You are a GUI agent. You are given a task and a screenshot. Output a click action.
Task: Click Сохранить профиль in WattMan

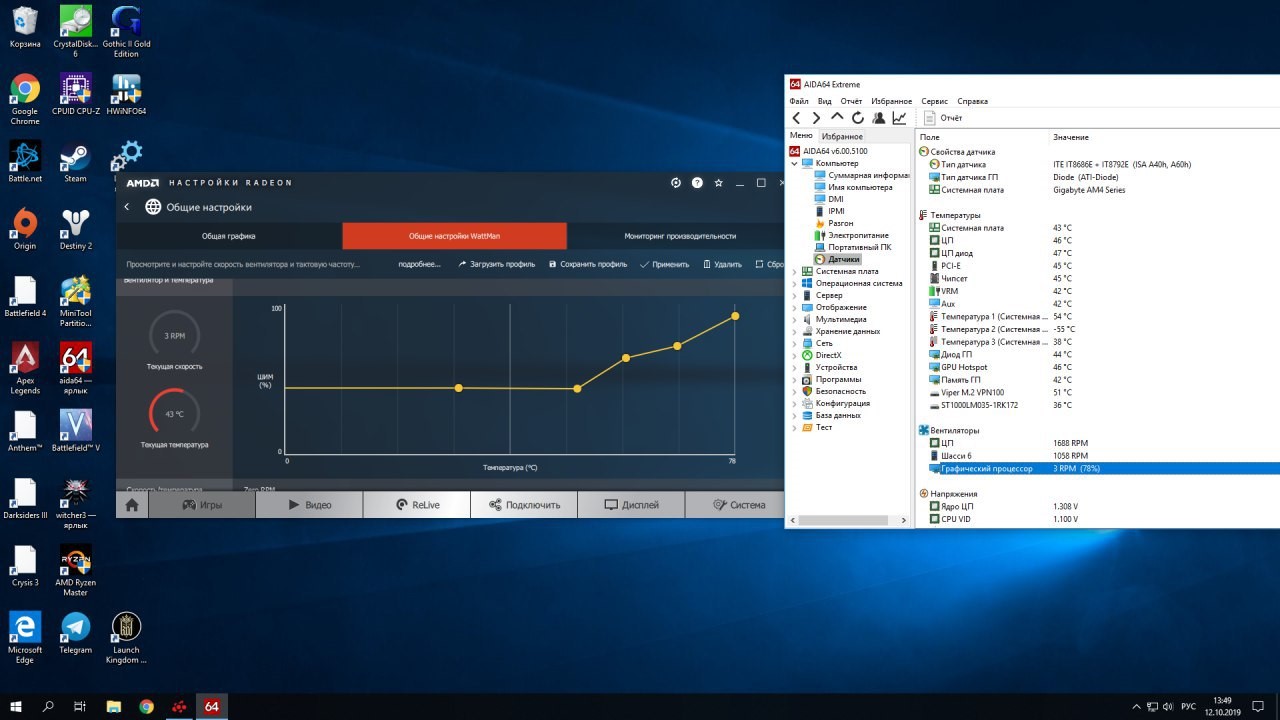(588, 264)
